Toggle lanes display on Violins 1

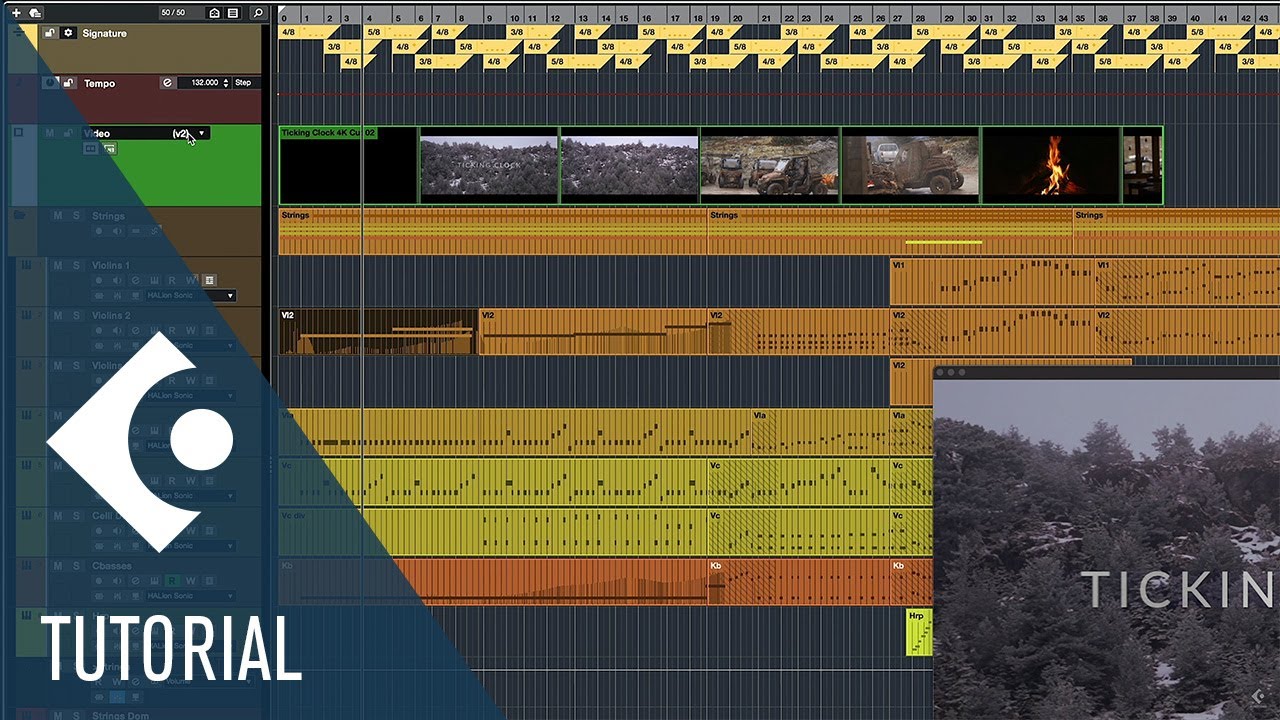[x=209, y=281]
